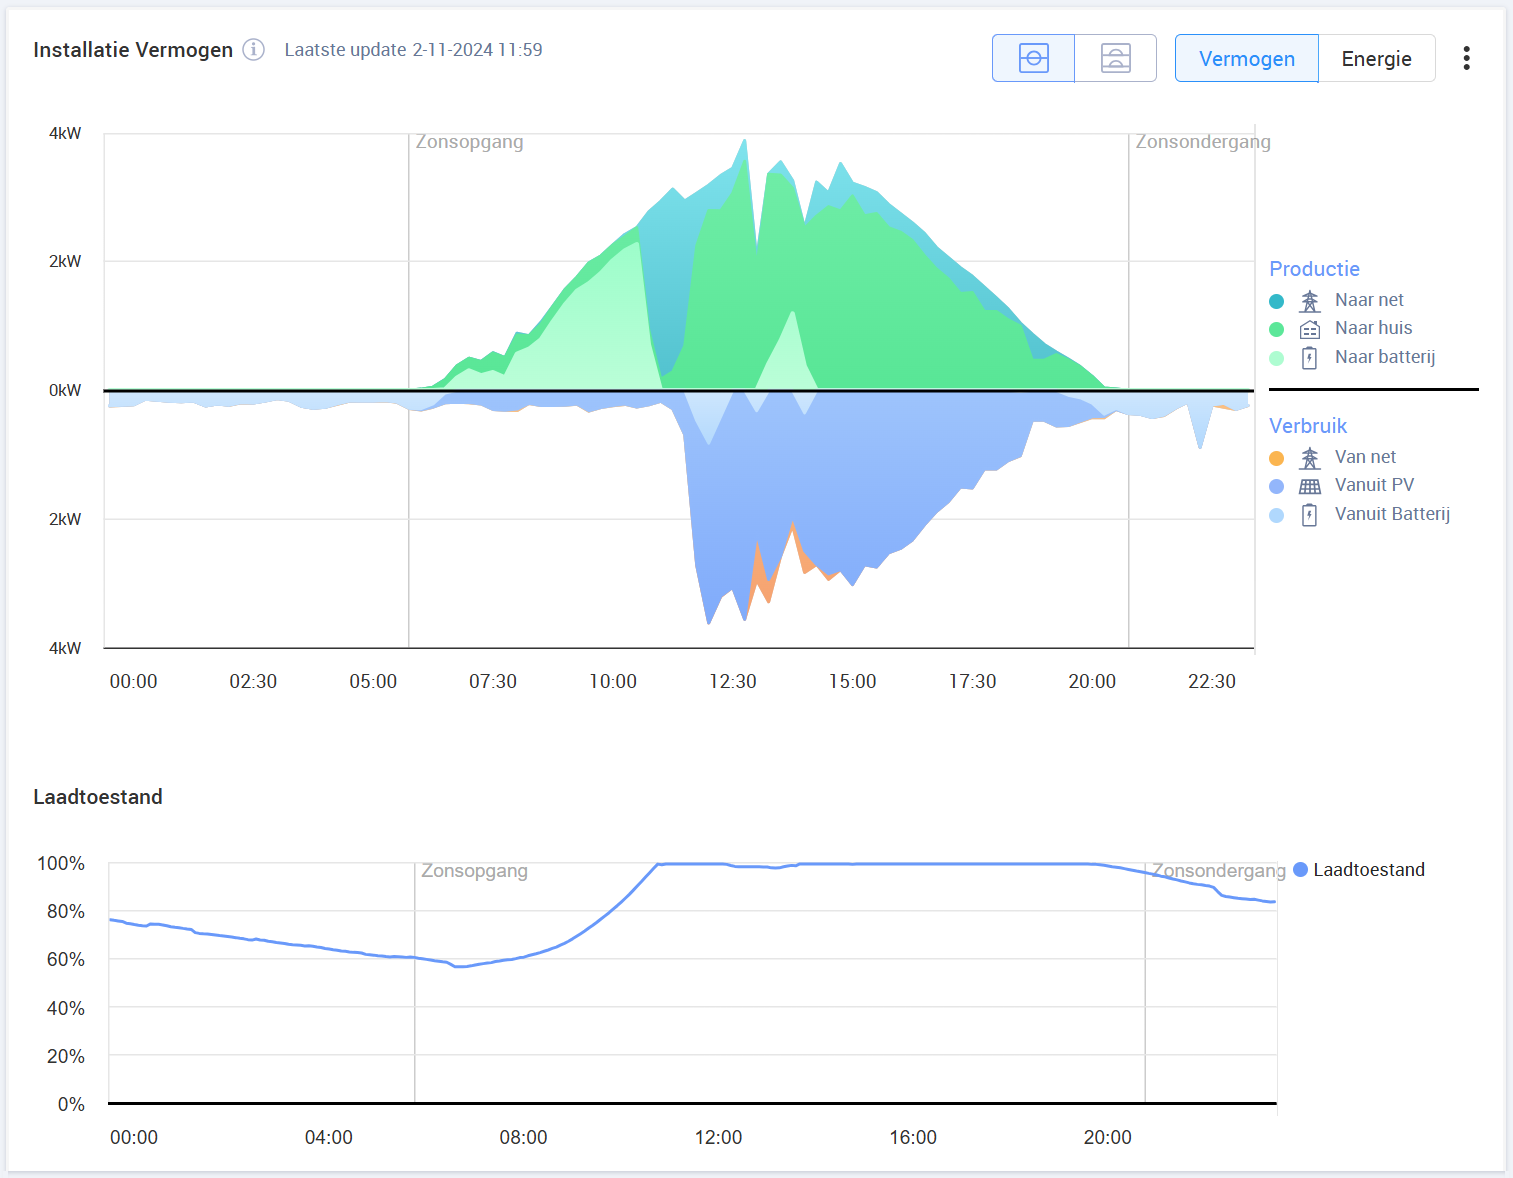Click the Naar huis house icon

click(1309, 329)
